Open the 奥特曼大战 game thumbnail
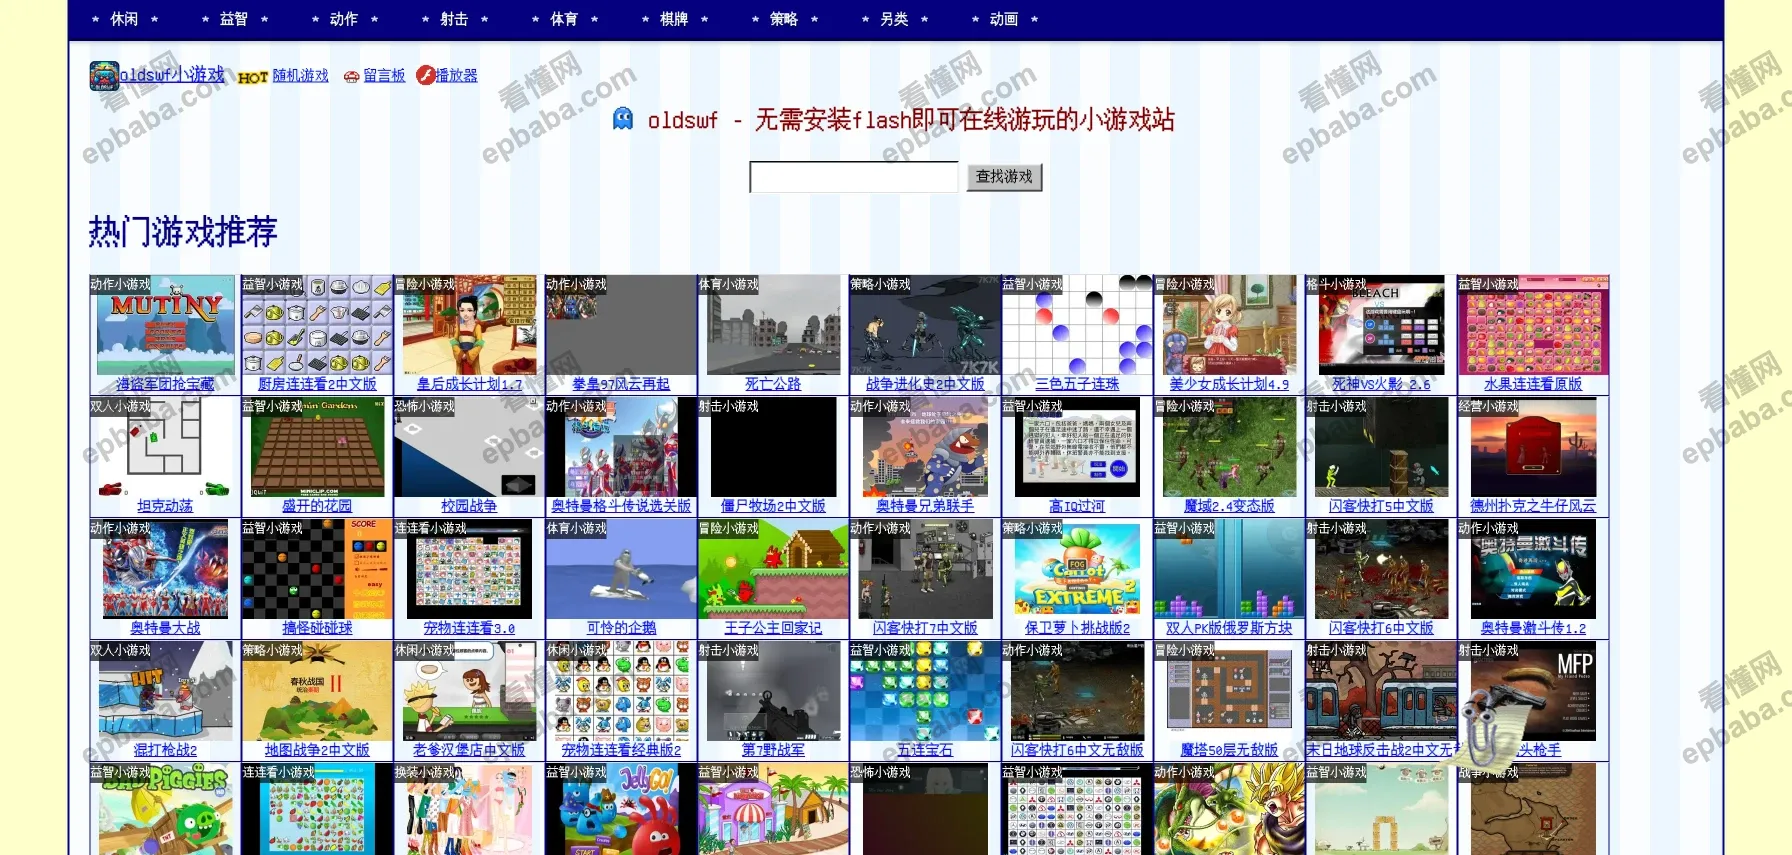The width and height of the screenshot is (1792, 855). 165,570
